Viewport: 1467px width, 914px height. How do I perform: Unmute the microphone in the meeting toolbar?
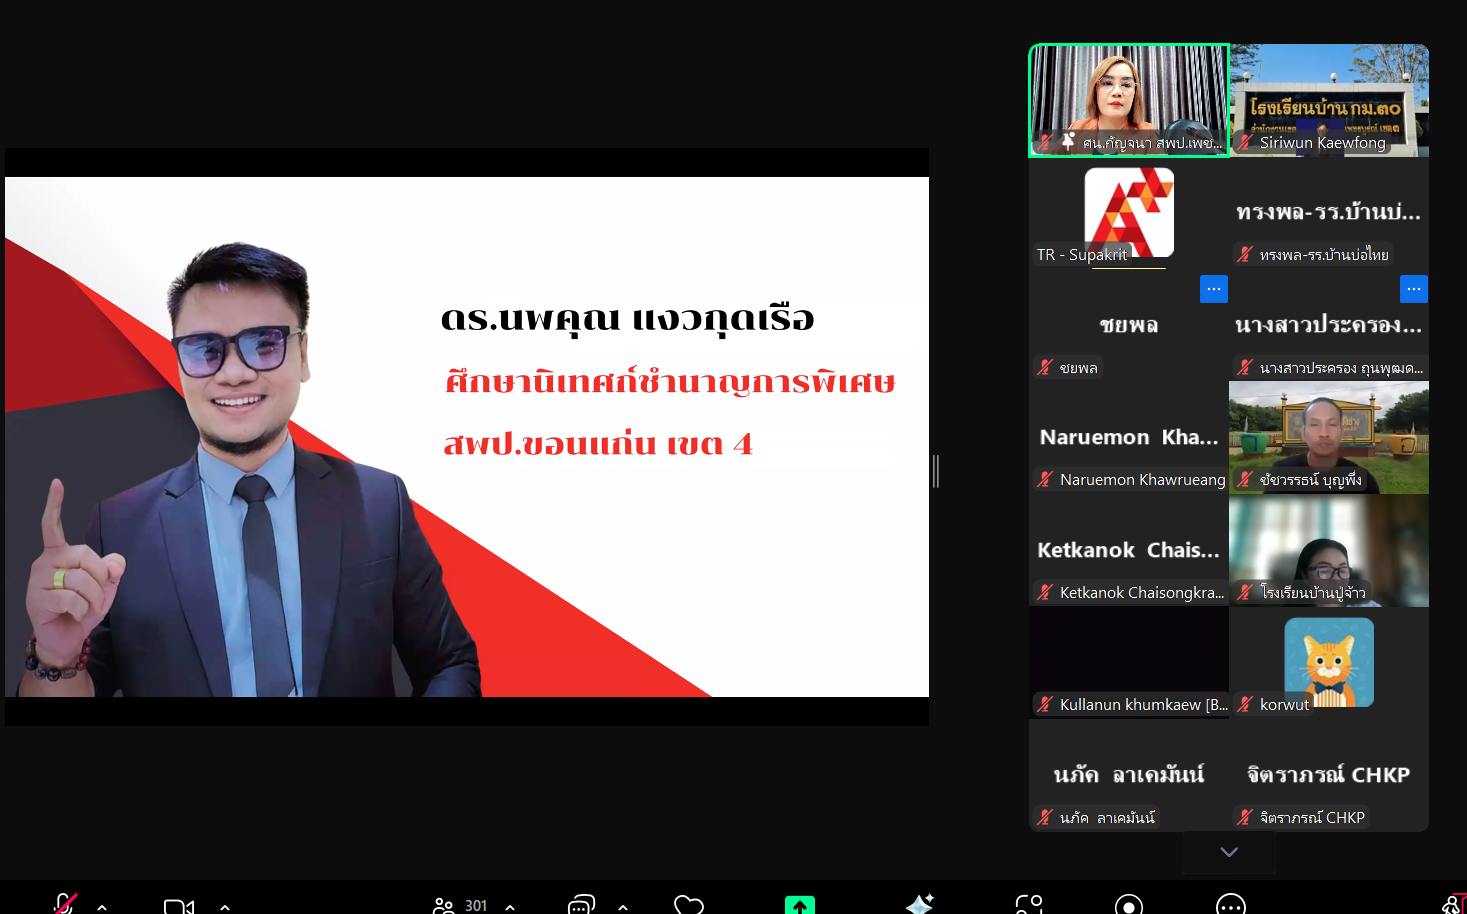pyautogui.click(x=65, y=904)
